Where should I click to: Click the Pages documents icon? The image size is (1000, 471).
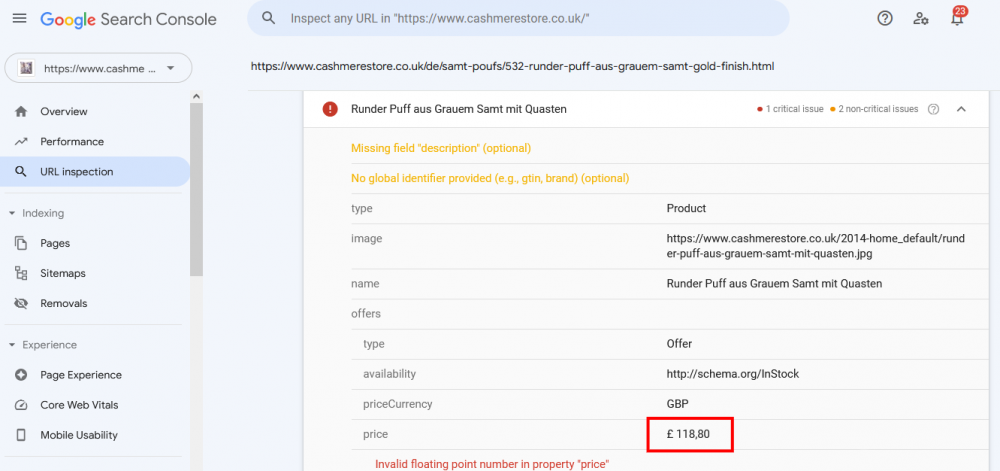(21, 243)
